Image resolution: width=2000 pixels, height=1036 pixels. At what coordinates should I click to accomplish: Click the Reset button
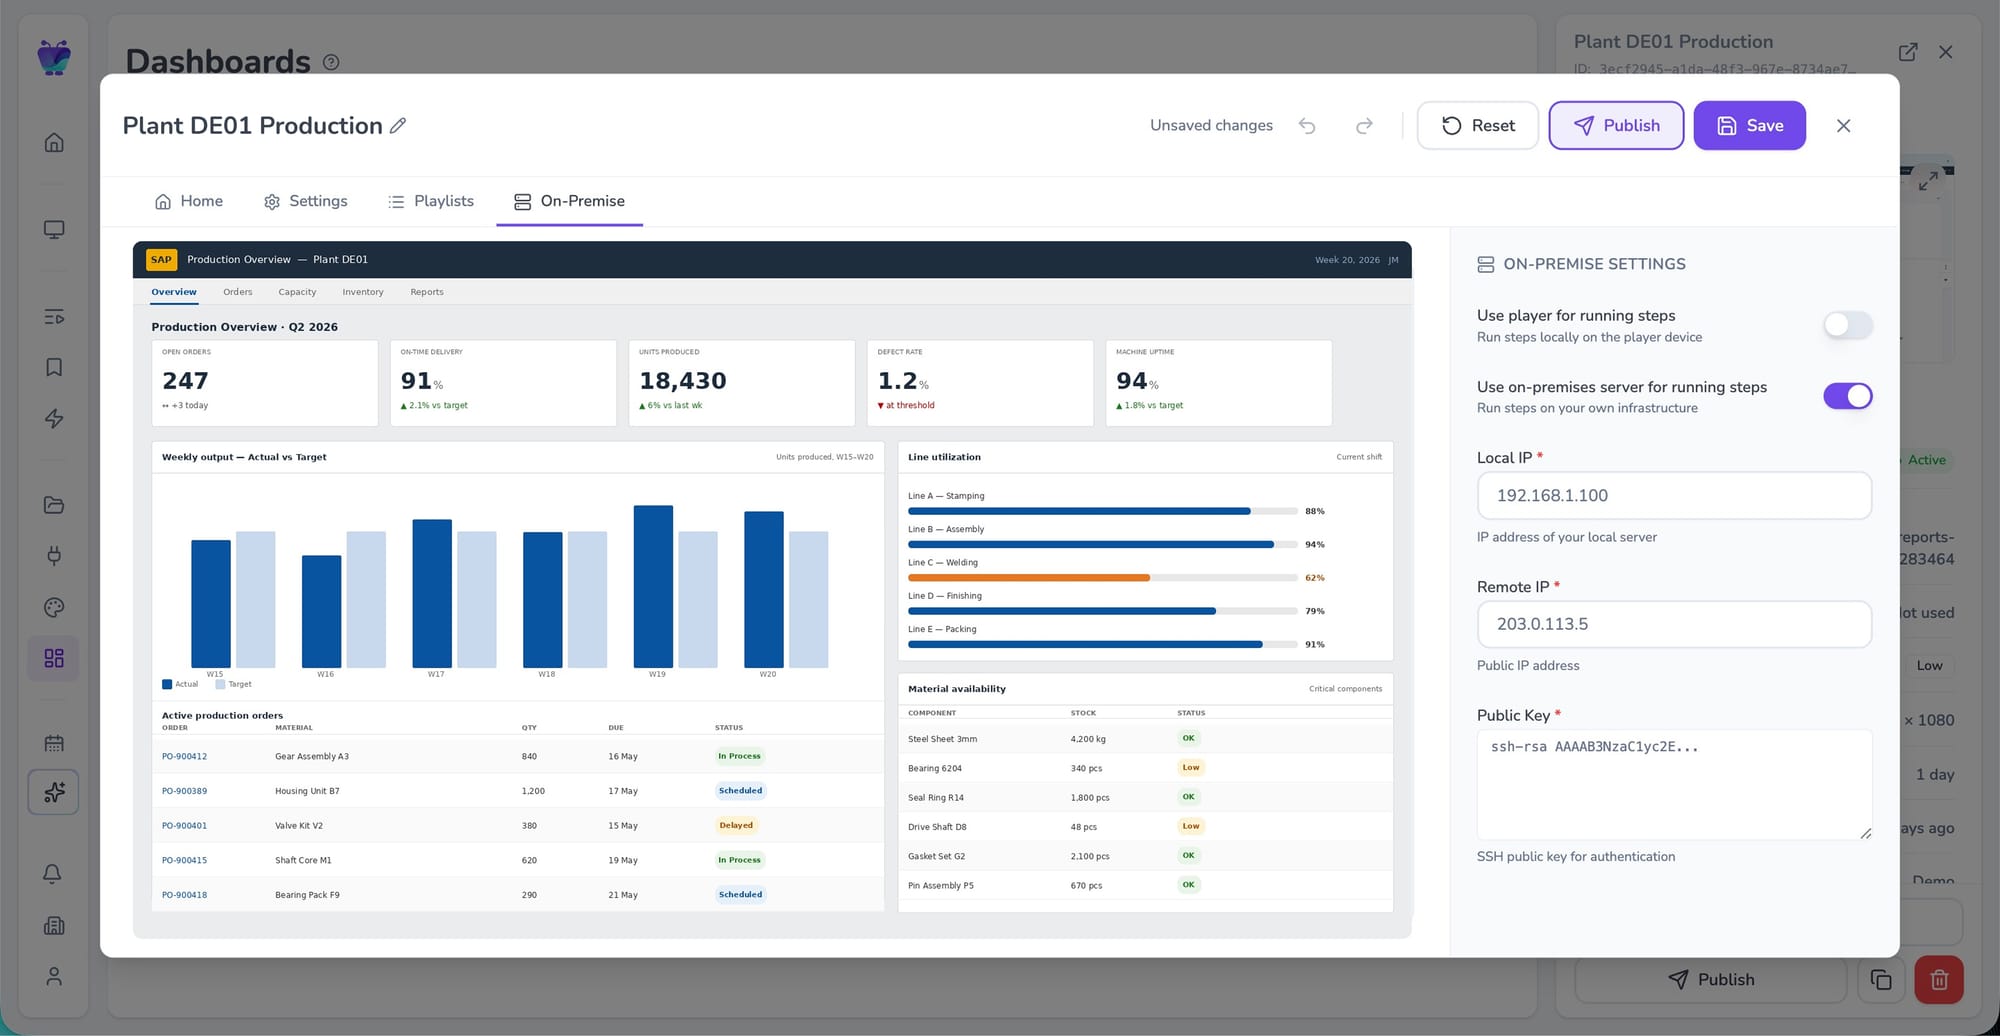1477,125
